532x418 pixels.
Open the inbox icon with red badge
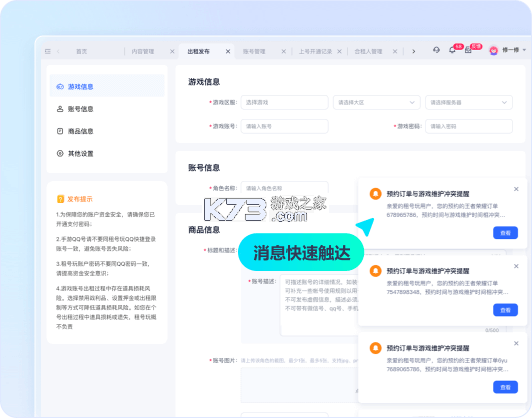point(468,50)
